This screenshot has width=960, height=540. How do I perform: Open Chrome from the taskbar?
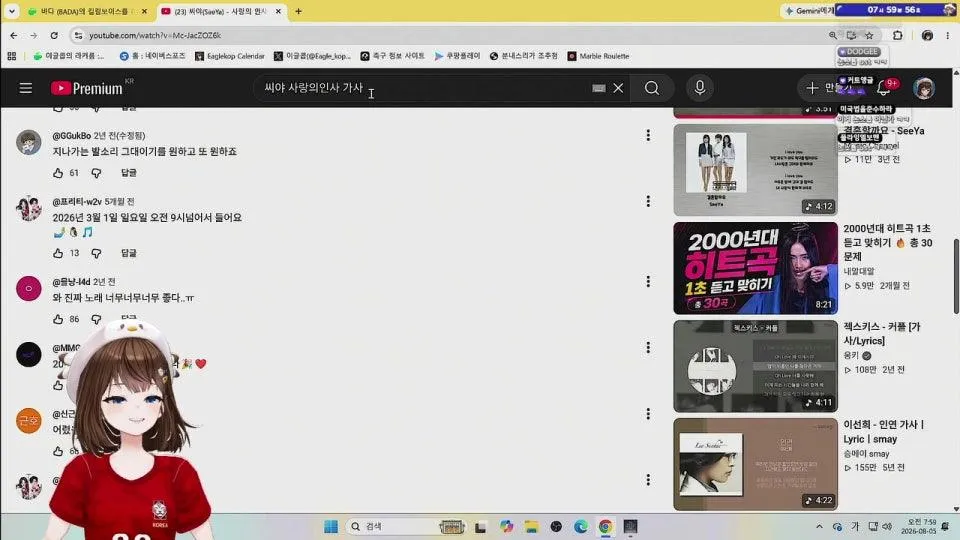point(605,527)
